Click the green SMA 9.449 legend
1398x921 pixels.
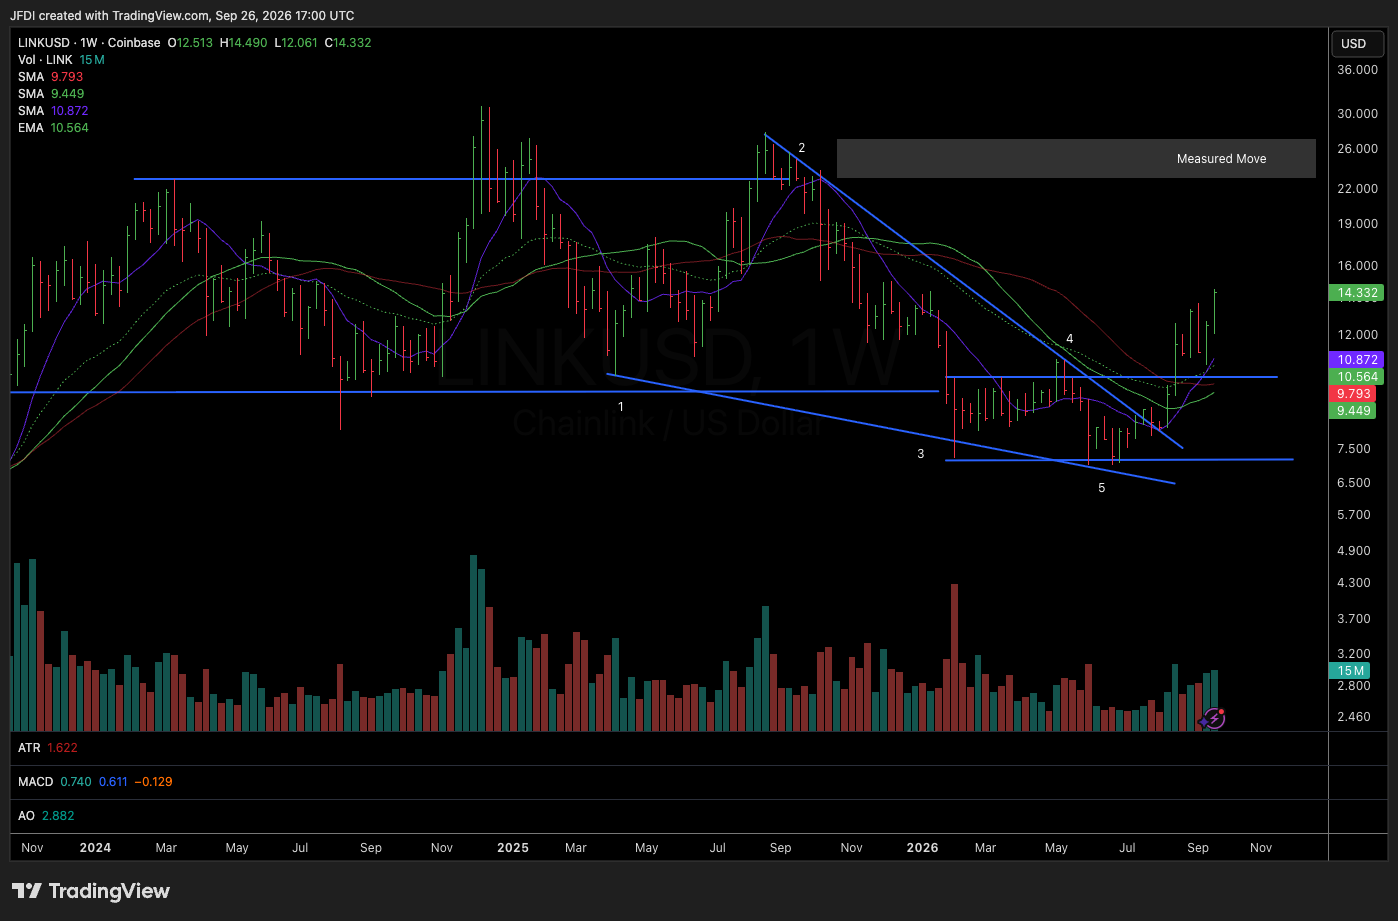[51, 94]
